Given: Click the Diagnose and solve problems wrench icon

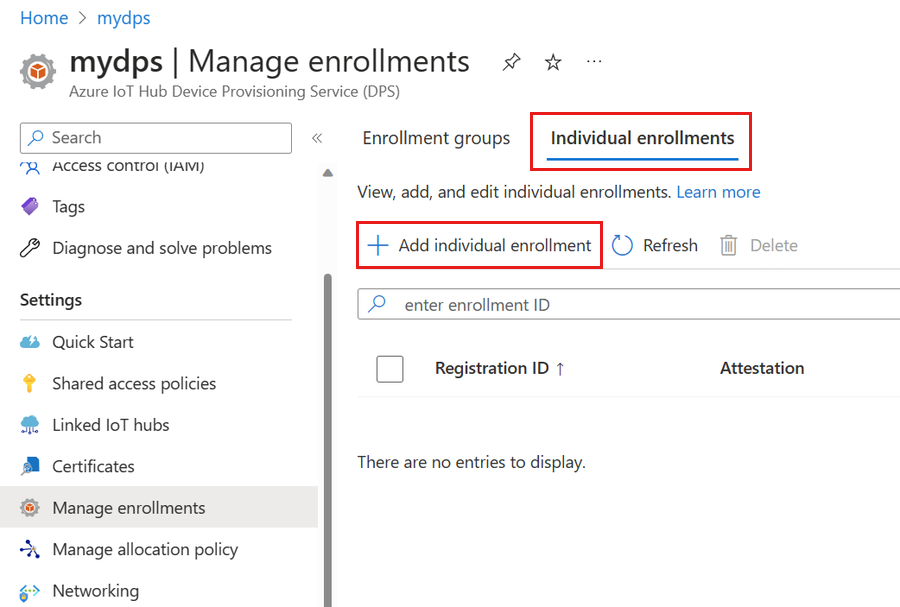Looking at the screenshot, I should click(x=30, y=248).
